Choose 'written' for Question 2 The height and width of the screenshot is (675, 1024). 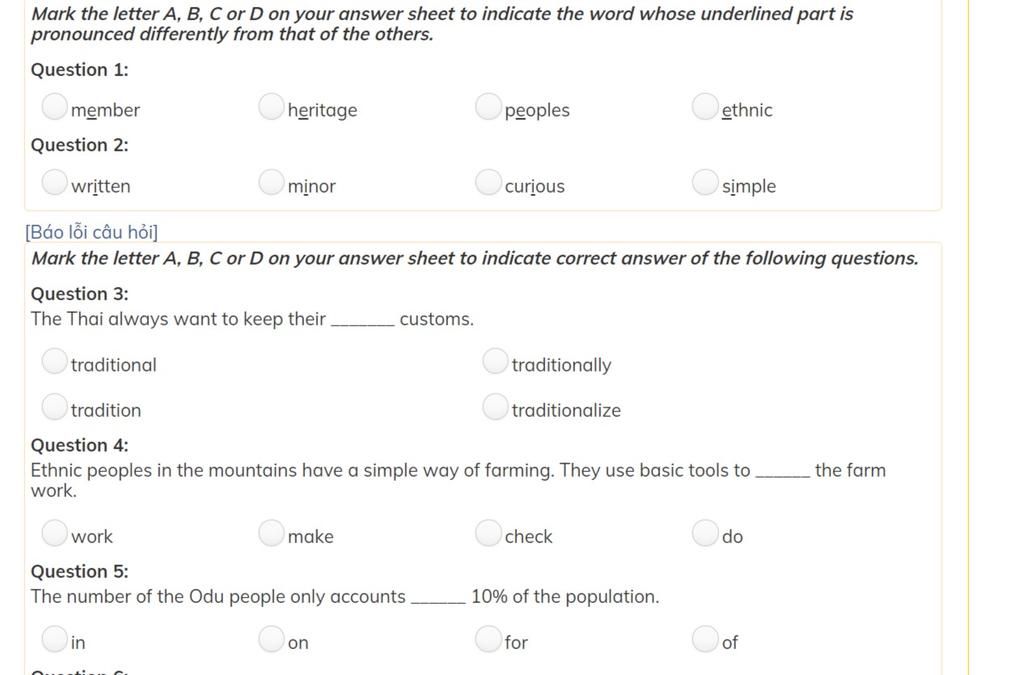pyautogui.click(x=54, y=182)
